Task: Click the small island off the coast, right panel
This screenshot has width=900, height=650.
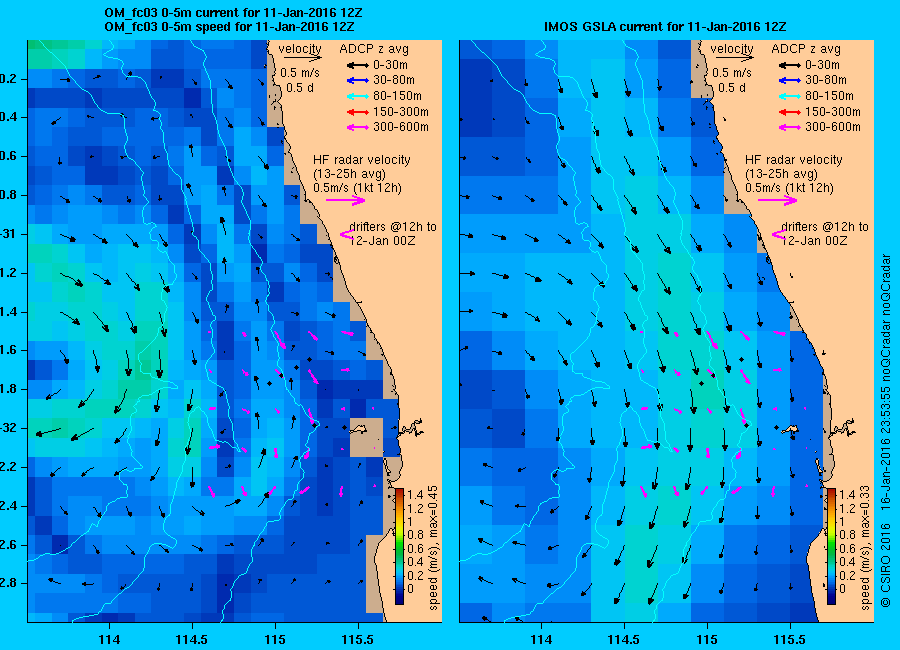Action: tap(790, 429)
